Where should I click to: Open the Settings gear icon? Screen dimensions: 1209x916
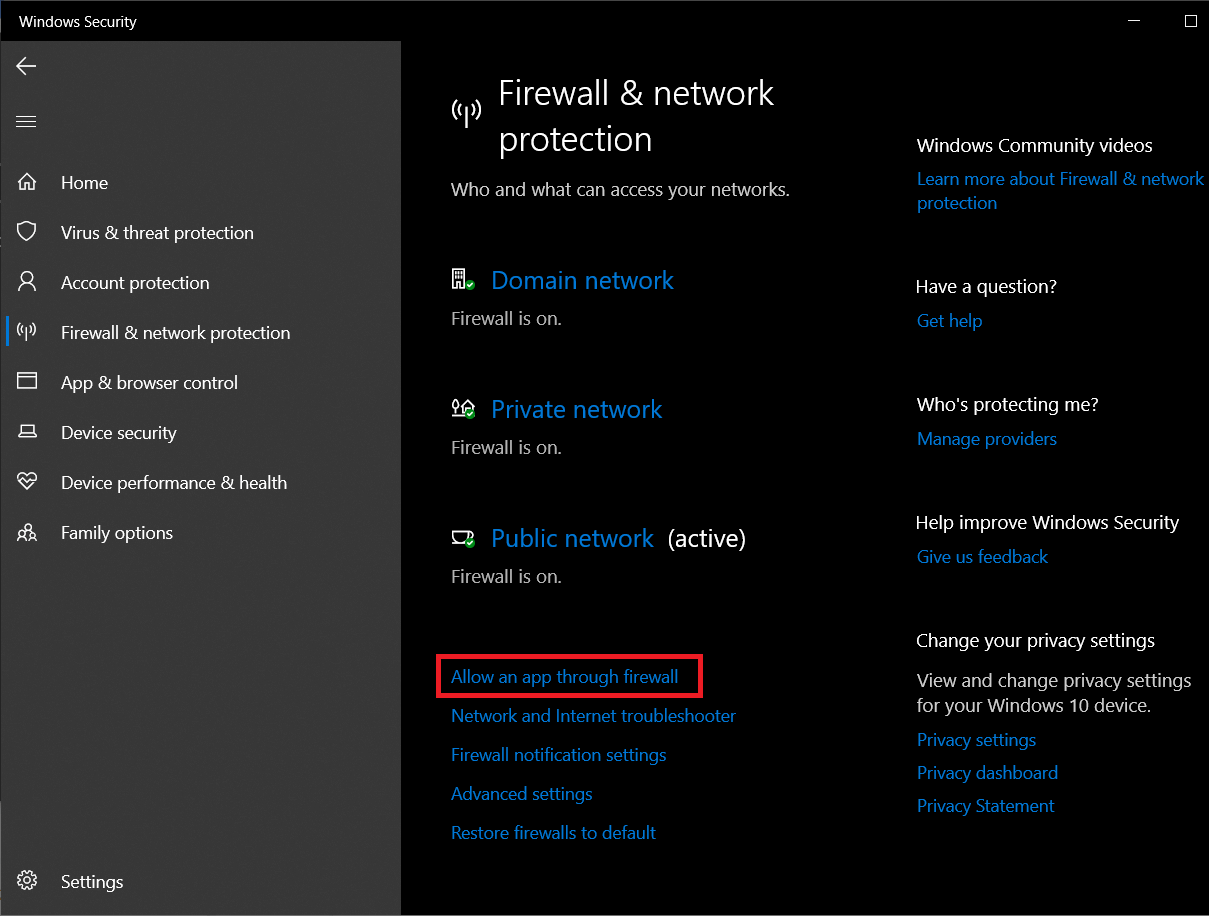click(x=27, y=881)
